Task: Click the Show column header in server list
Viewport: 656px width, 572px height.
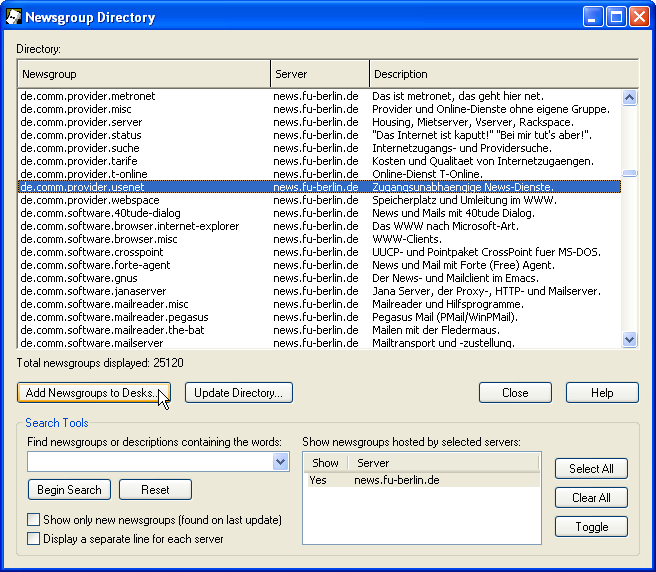Action: (x=325, y=463)
